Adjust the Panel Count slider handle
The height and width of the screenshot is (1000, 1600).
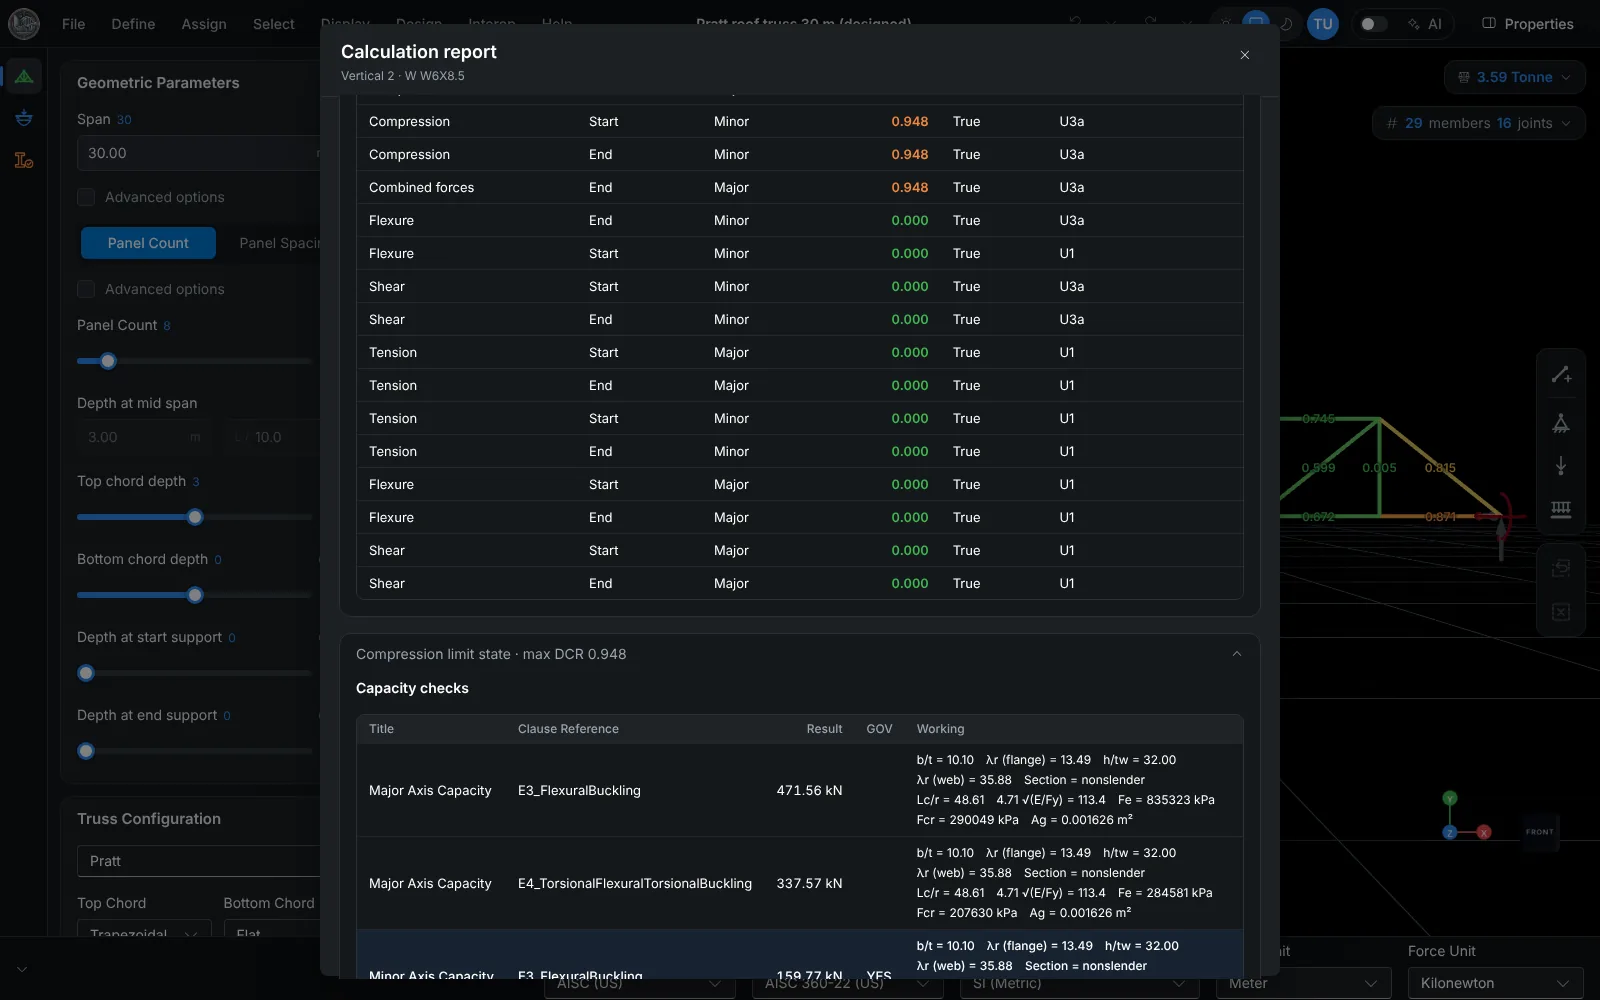(108, 361)
